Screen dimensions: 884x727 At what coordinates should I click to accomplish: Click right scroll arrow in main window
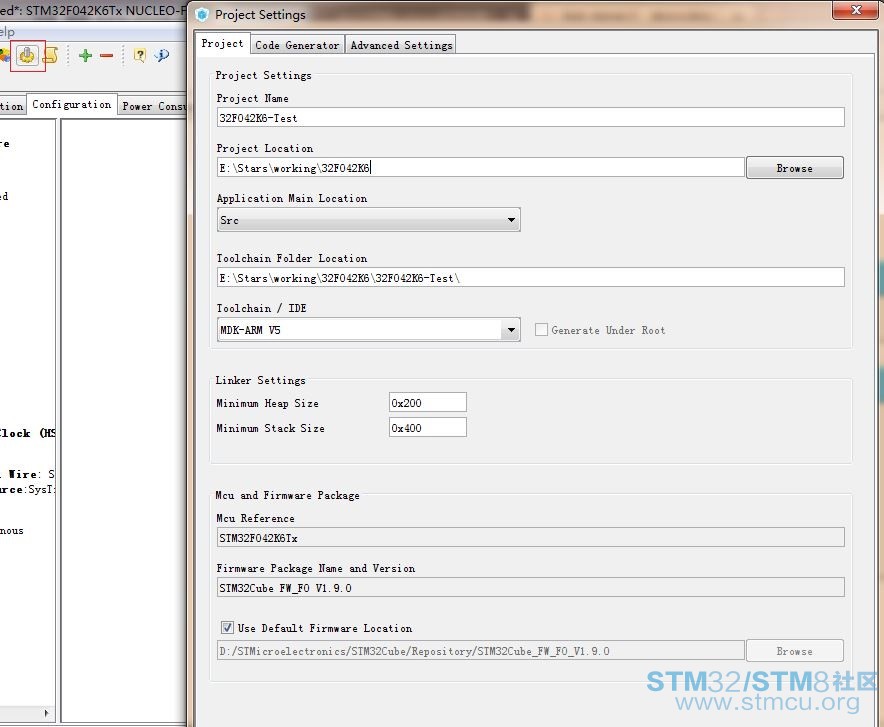(46, 713)
